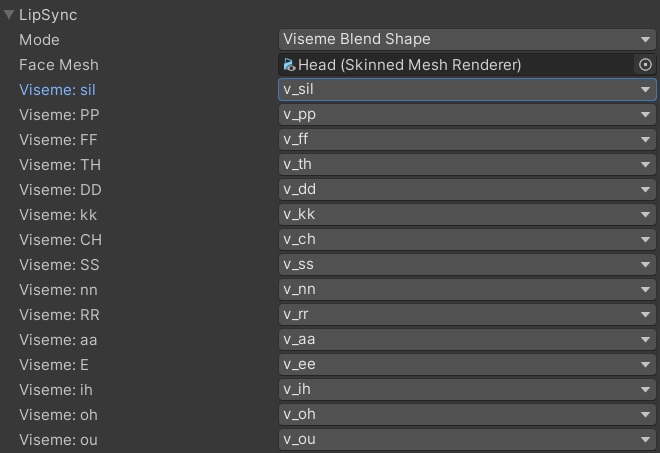This screenshot has width=660, height=453.
Task: Open the Viseme CH dropdown v_ch
Action: 467,240
